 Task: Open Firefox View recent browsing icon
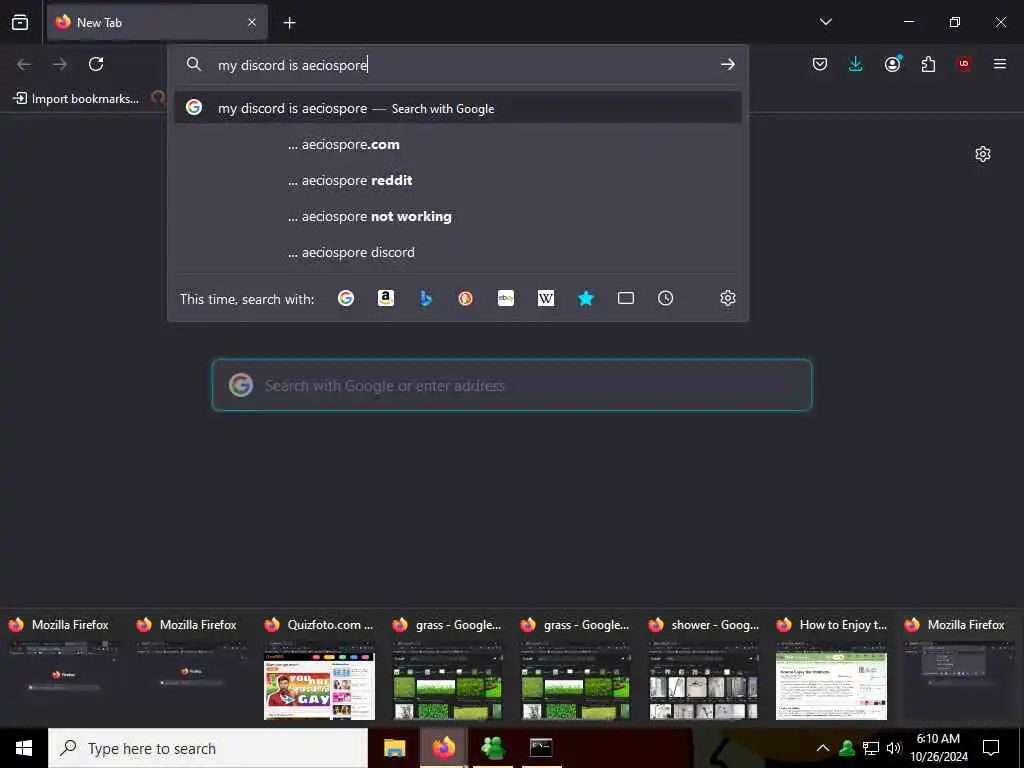tap(20, 22)
